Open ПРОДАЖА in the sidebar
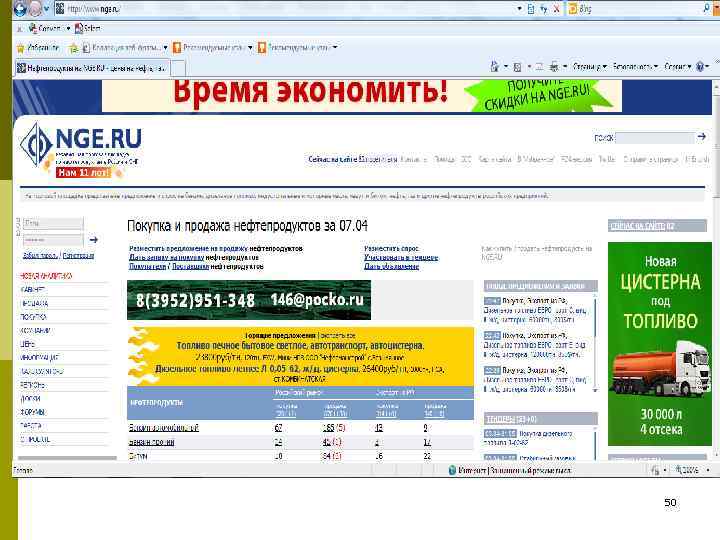 pyautogui.click(x=34, y=304)
